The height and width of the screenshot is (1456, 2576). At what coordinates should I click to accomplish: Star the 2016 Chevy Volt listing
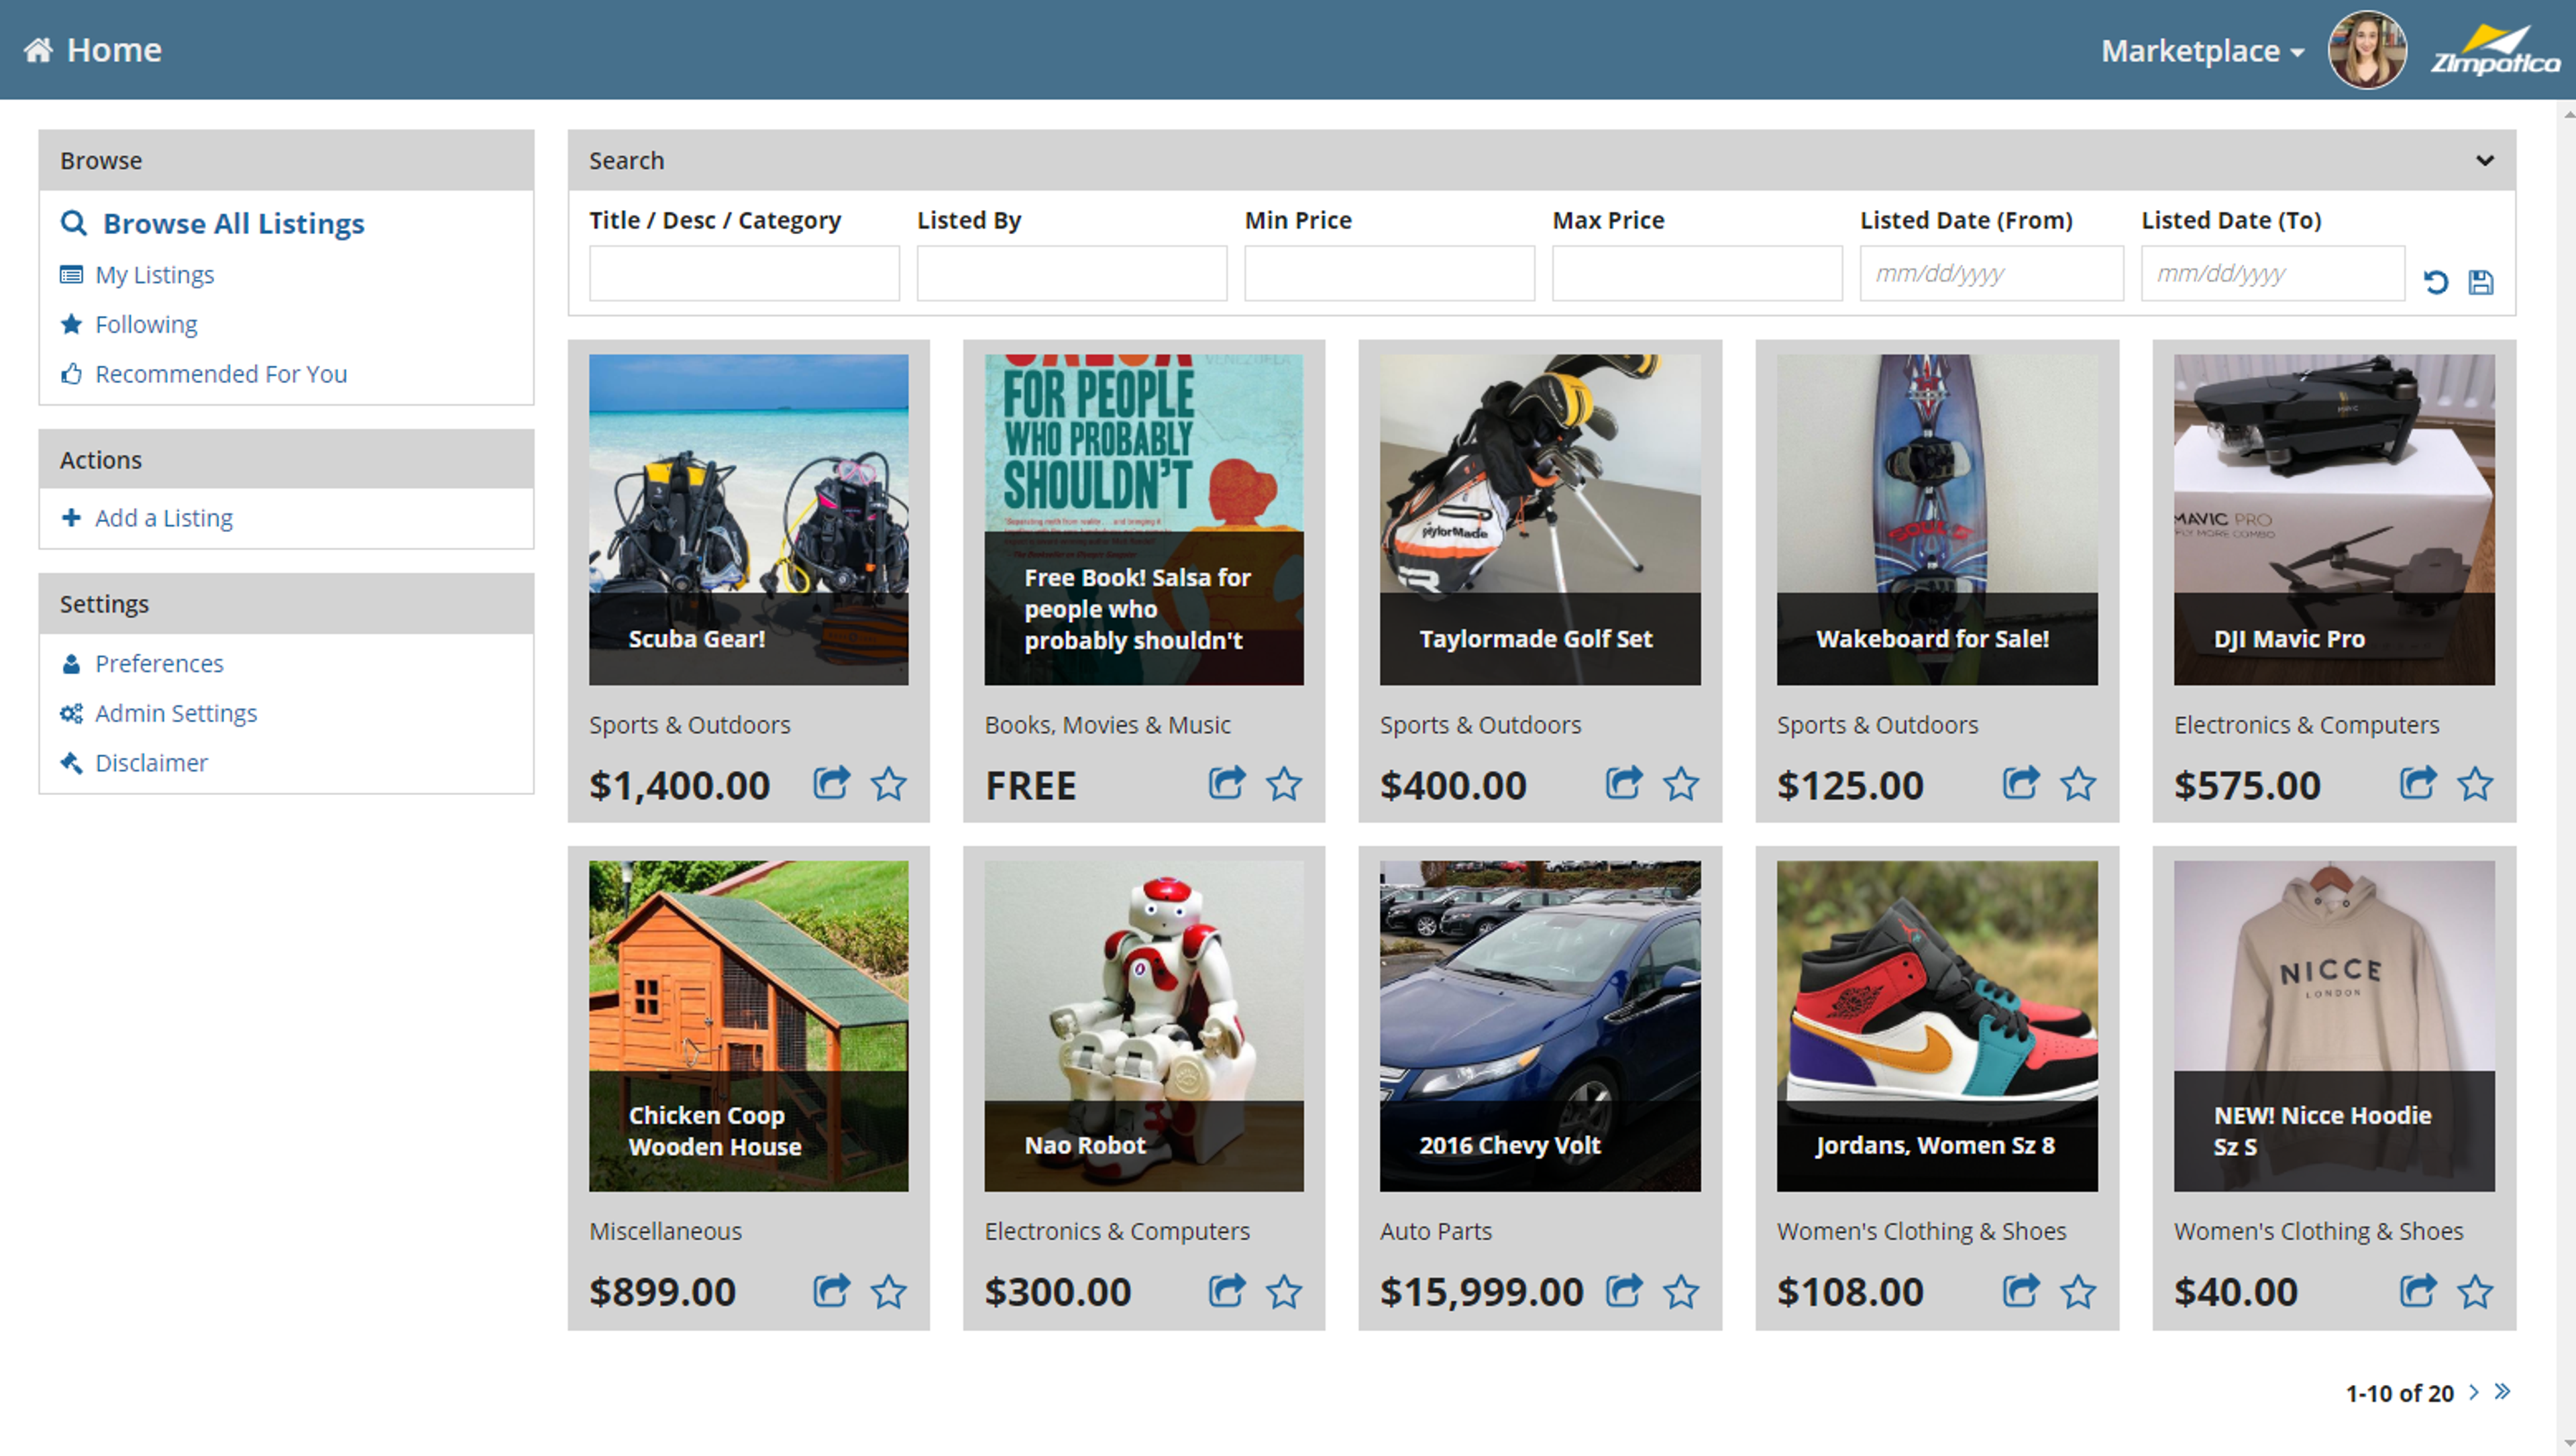(x=1681, y=1291)
